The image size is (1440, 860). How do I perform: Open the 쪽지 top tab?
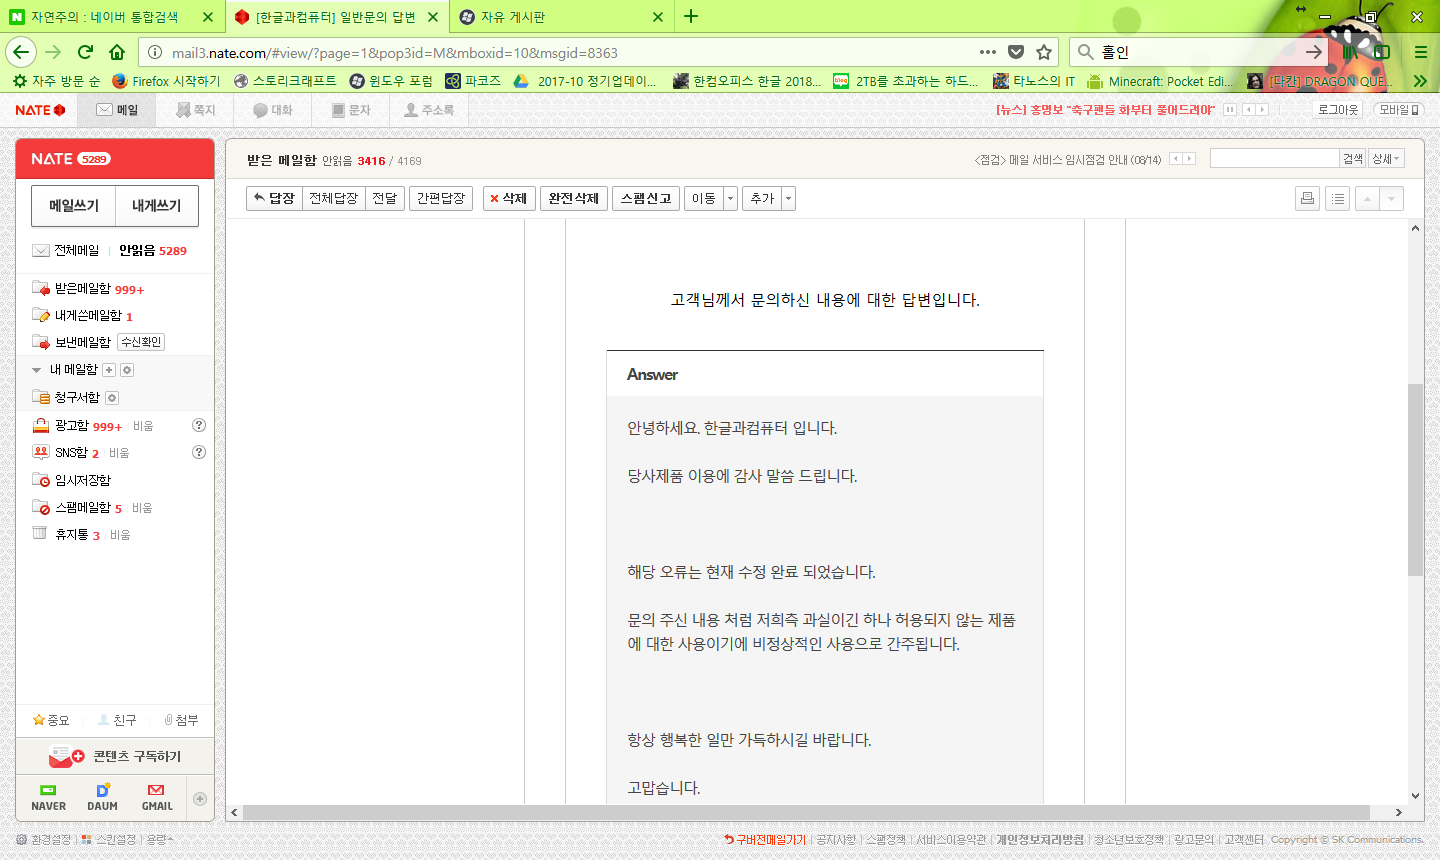click(196, 110)
